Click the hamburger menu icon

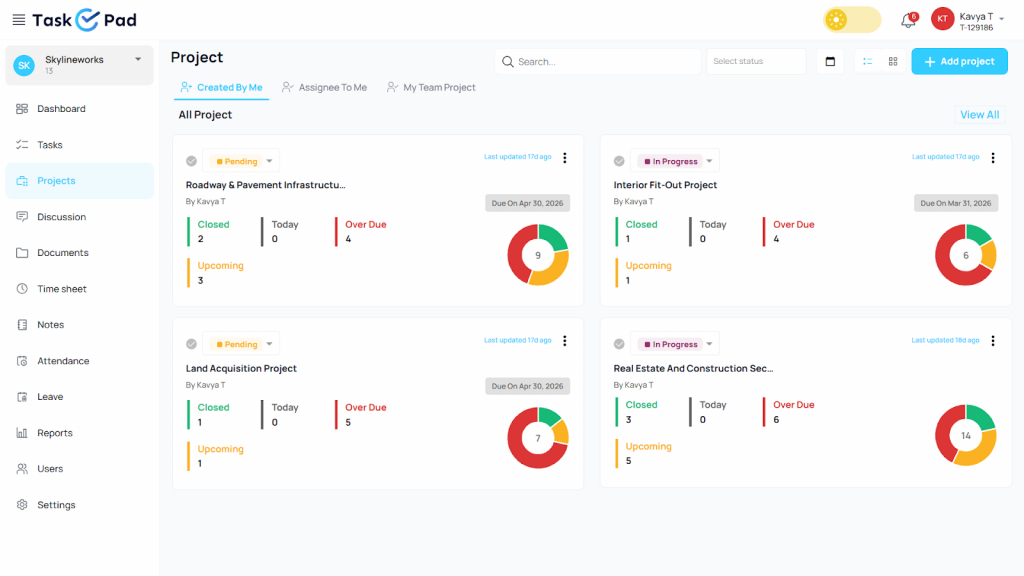point(19,20)
